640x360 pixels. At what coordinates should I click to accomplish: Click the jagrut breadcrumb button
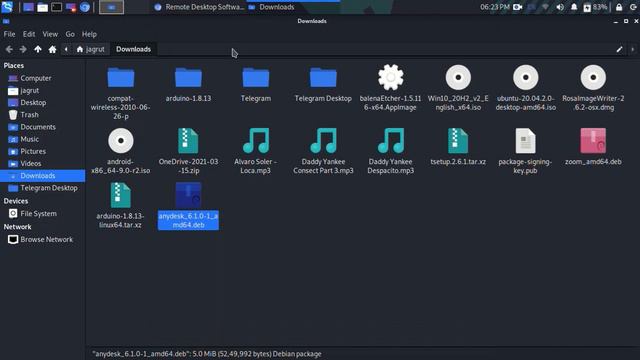[x=91, y=49]
